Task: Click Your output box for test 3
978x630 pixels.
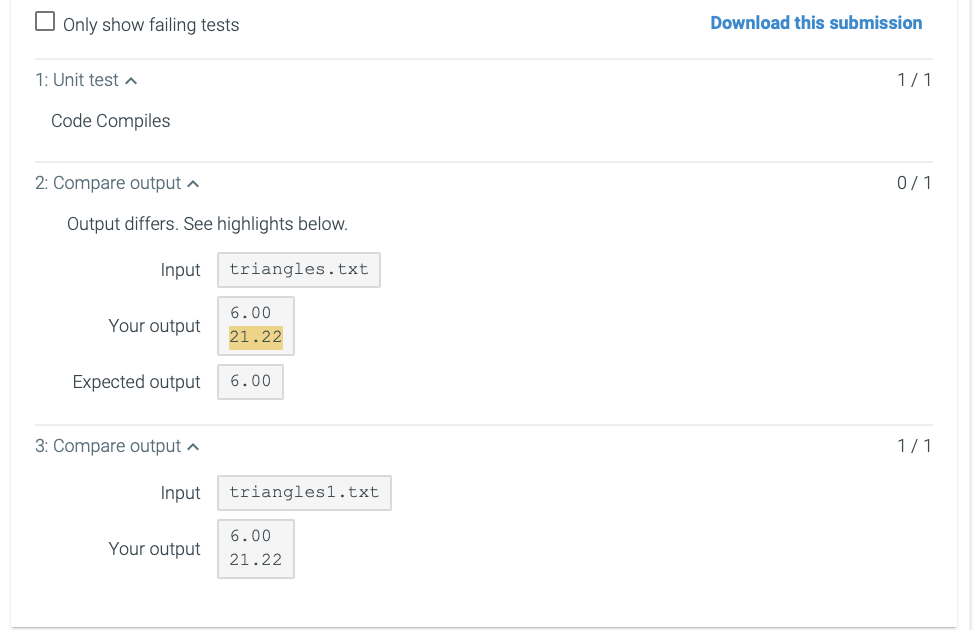Action: [255, 548]
